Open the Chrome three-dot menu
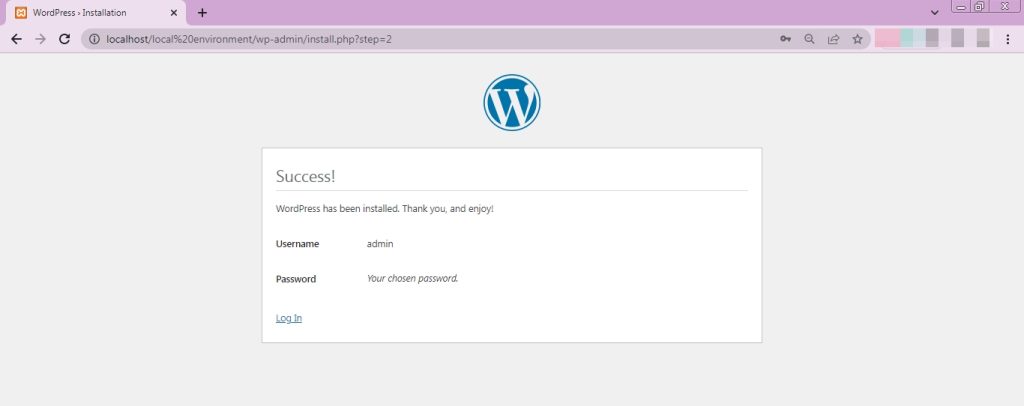The height and width of the screenshot is (406, 1024). point(1008,39)
